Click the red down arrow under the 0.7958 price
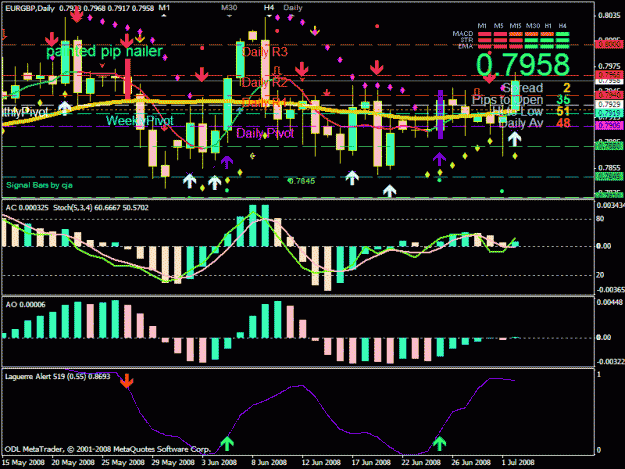 pyautogui.click(x=489, y=78)
